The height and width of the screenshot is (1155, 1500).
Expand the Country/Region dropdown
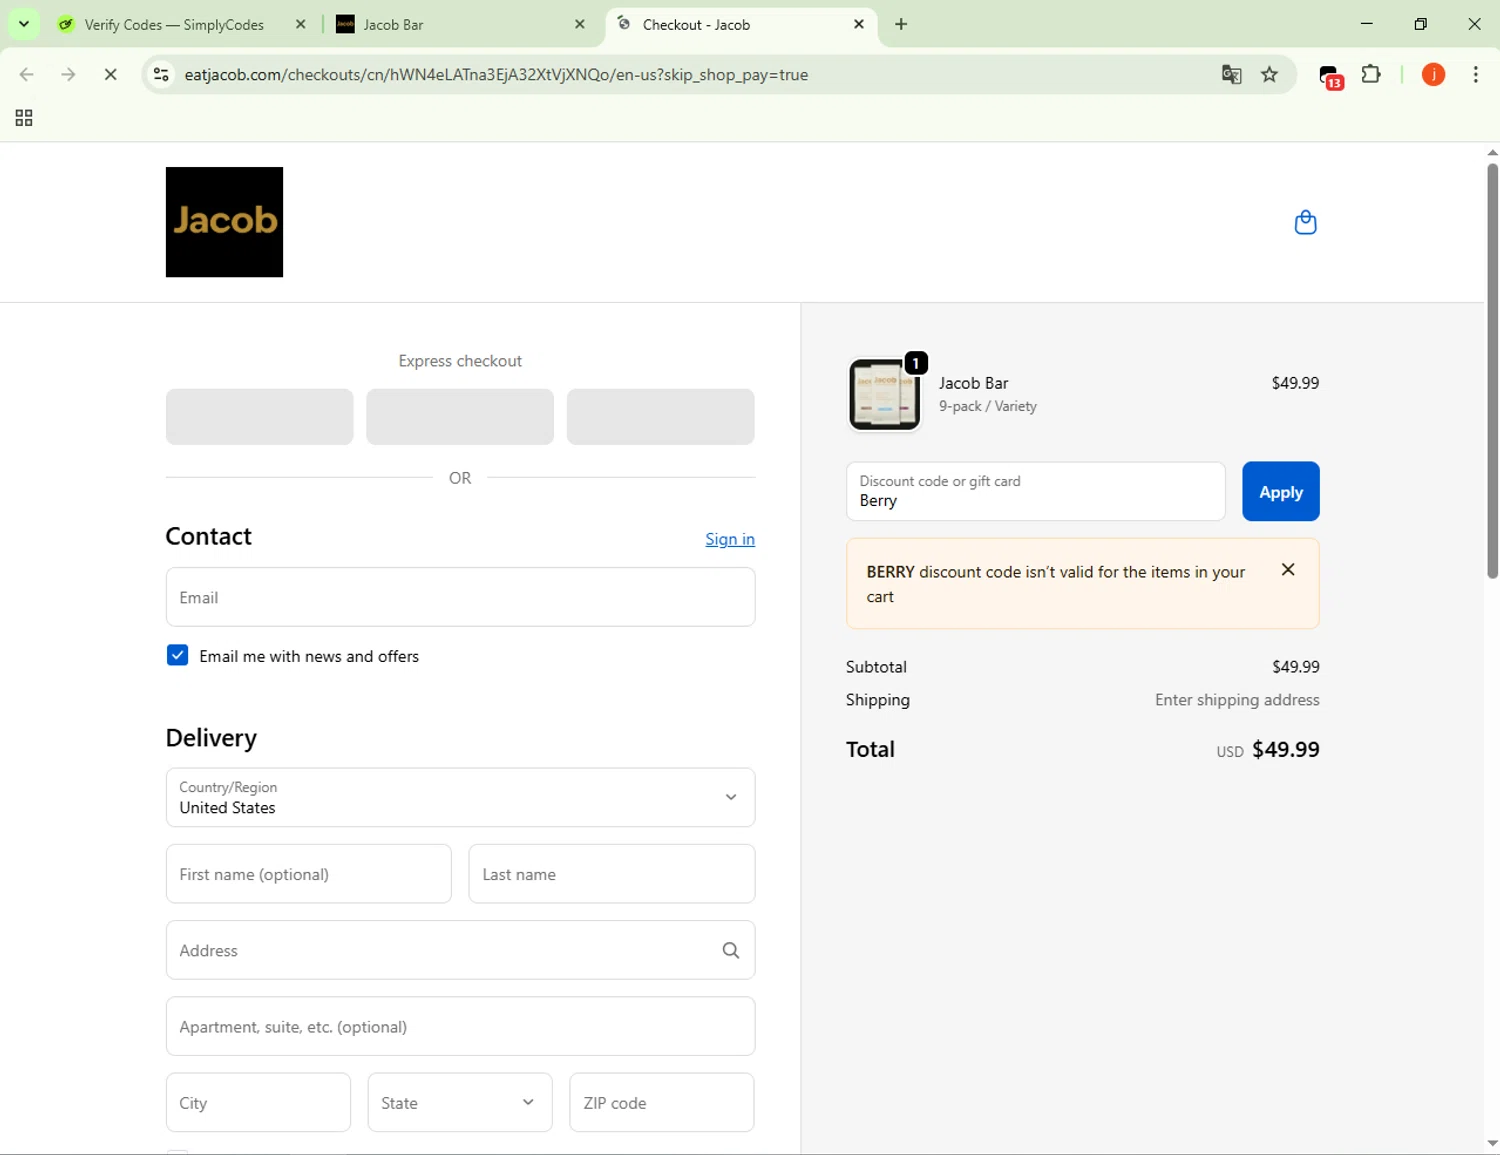click(460, 798)
